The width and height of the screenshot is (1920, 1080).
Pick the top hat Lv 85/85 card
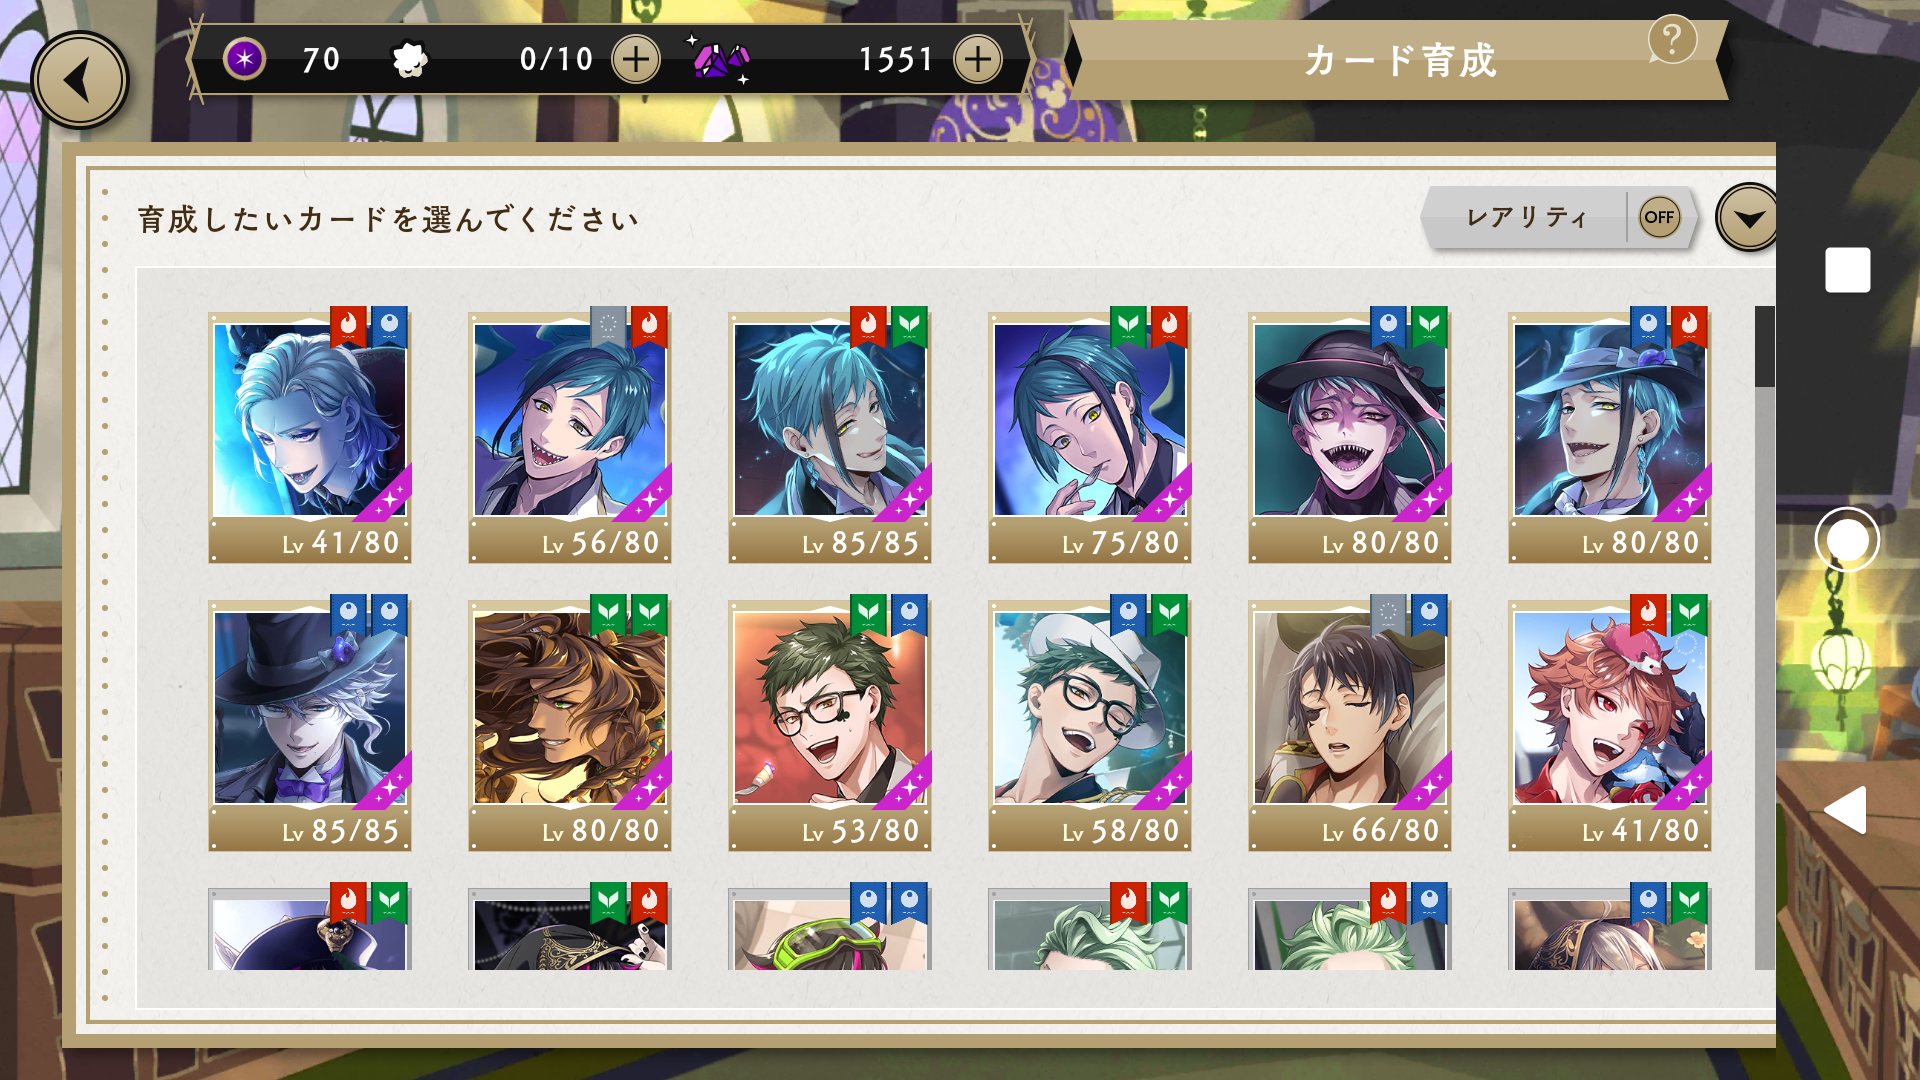point(310,723)
